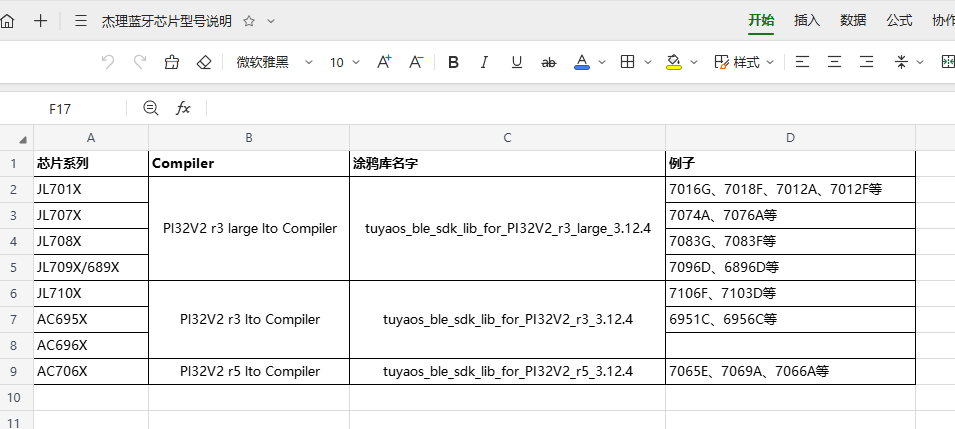Select column A header

coord(91,138)
